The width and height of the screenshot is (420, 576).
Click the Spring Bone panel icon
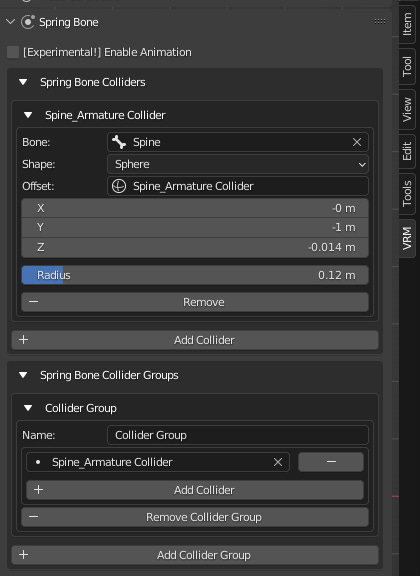(x=28, y=22)
